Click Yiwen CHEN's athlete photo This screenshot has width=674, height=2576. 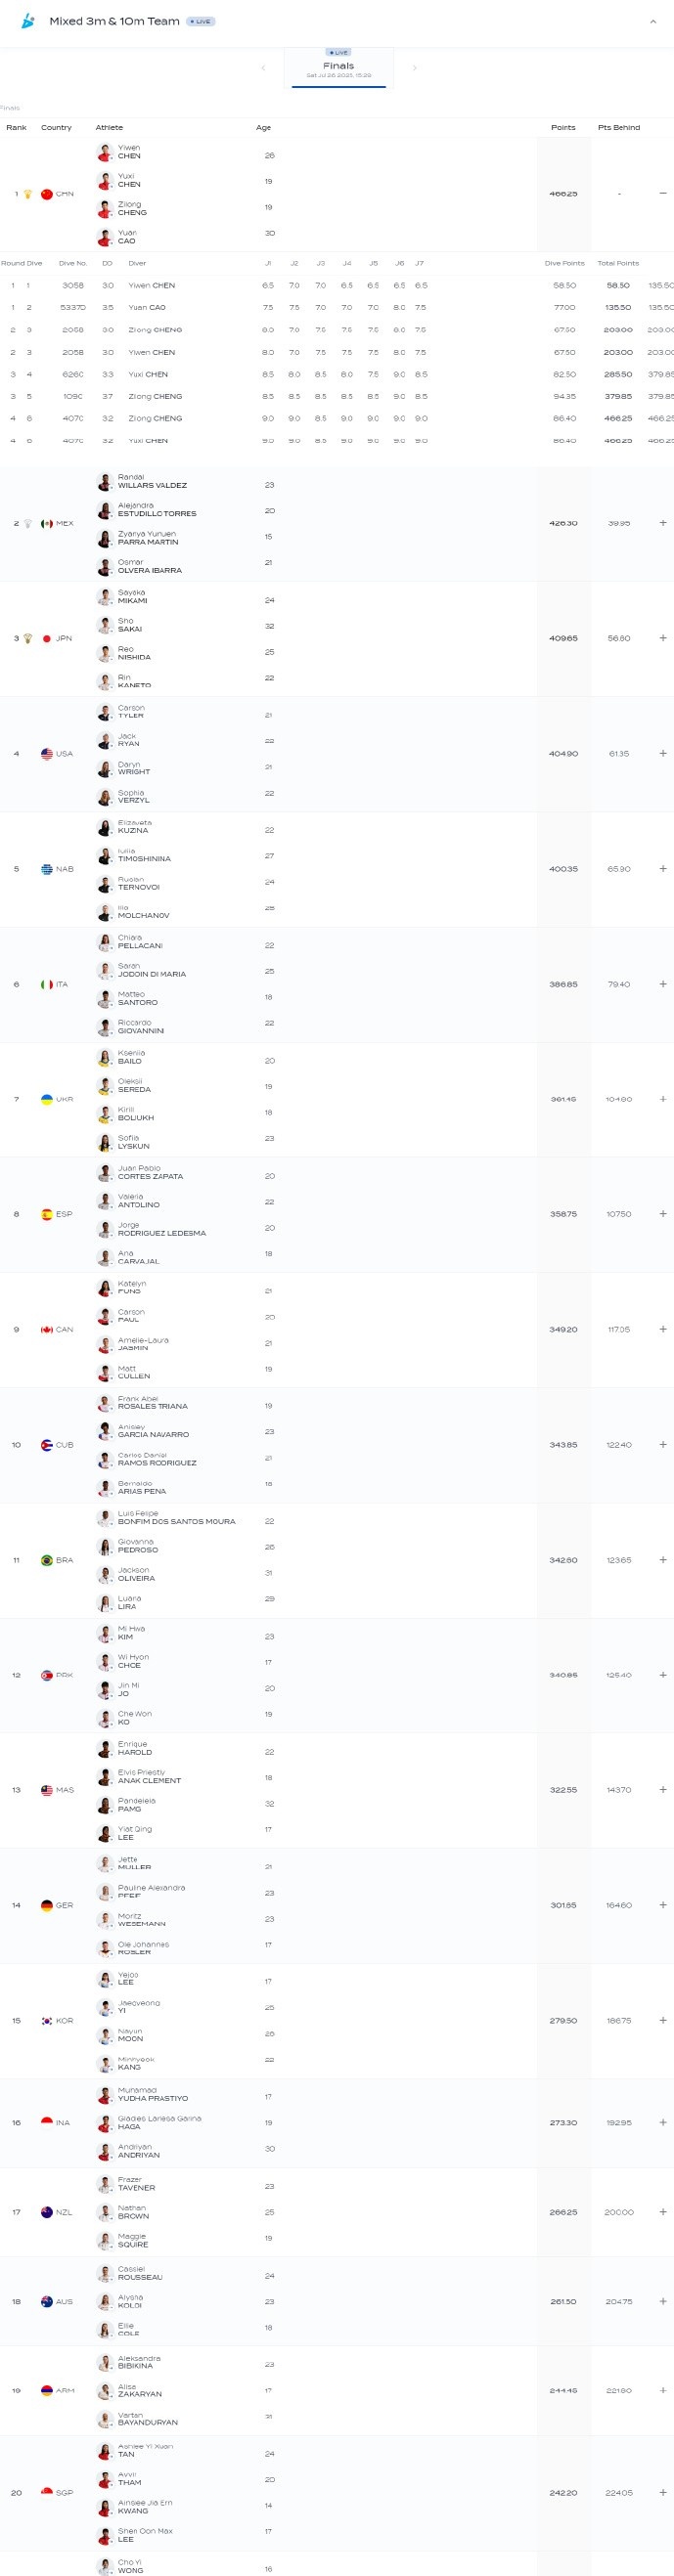coord(104,153)
